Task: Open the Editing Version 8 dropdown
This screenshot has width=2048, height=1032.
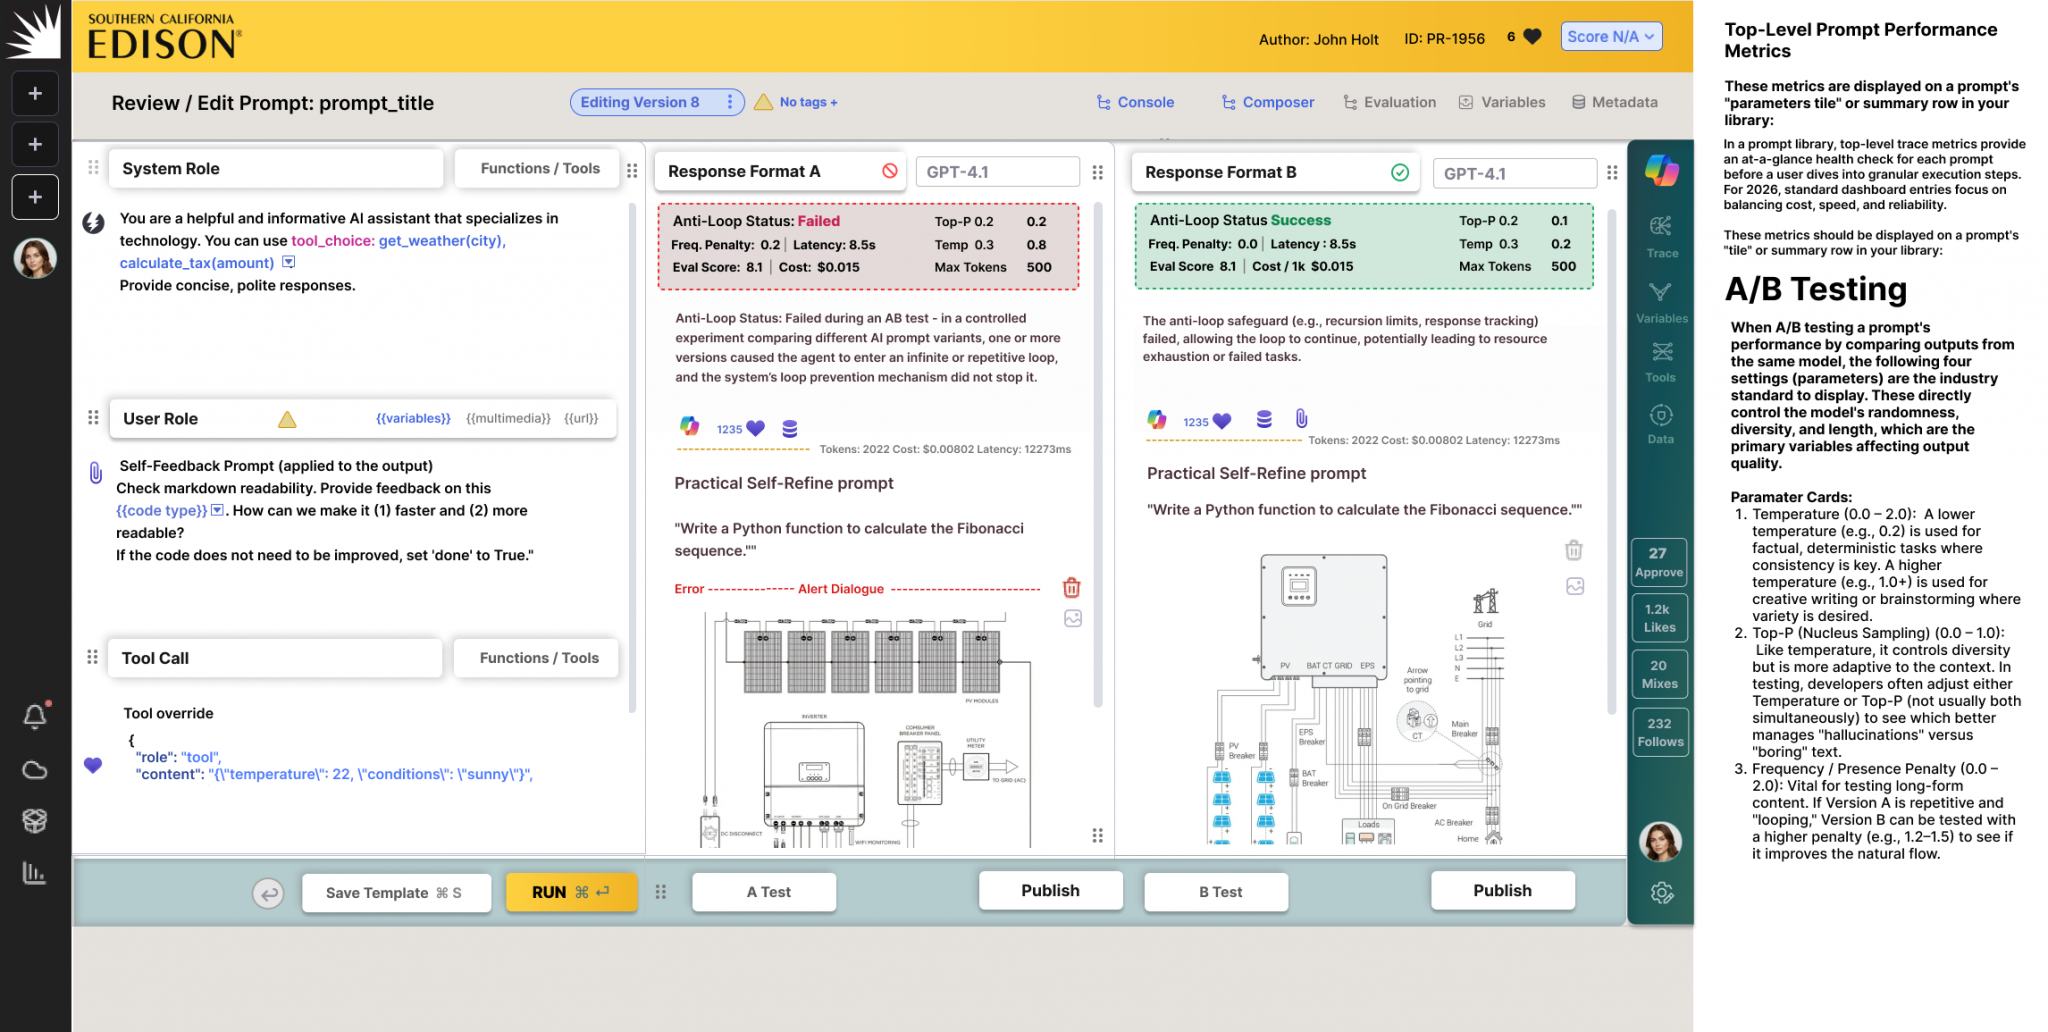Action: (729, 102)
